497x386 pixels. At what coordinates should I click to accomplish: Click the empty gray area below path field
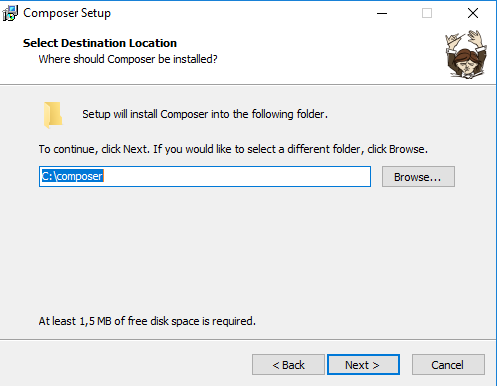pyautogui.click(x=247, y=250)
